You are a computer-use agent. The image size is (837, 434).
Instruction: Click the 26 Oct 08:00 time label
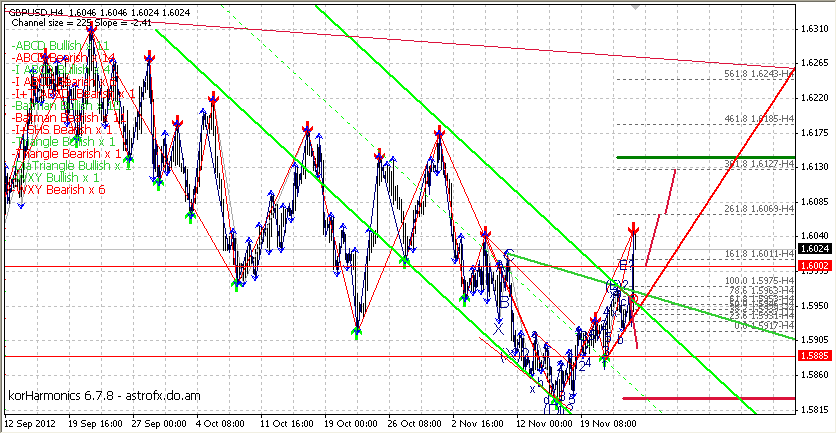[x=415, y=424]
